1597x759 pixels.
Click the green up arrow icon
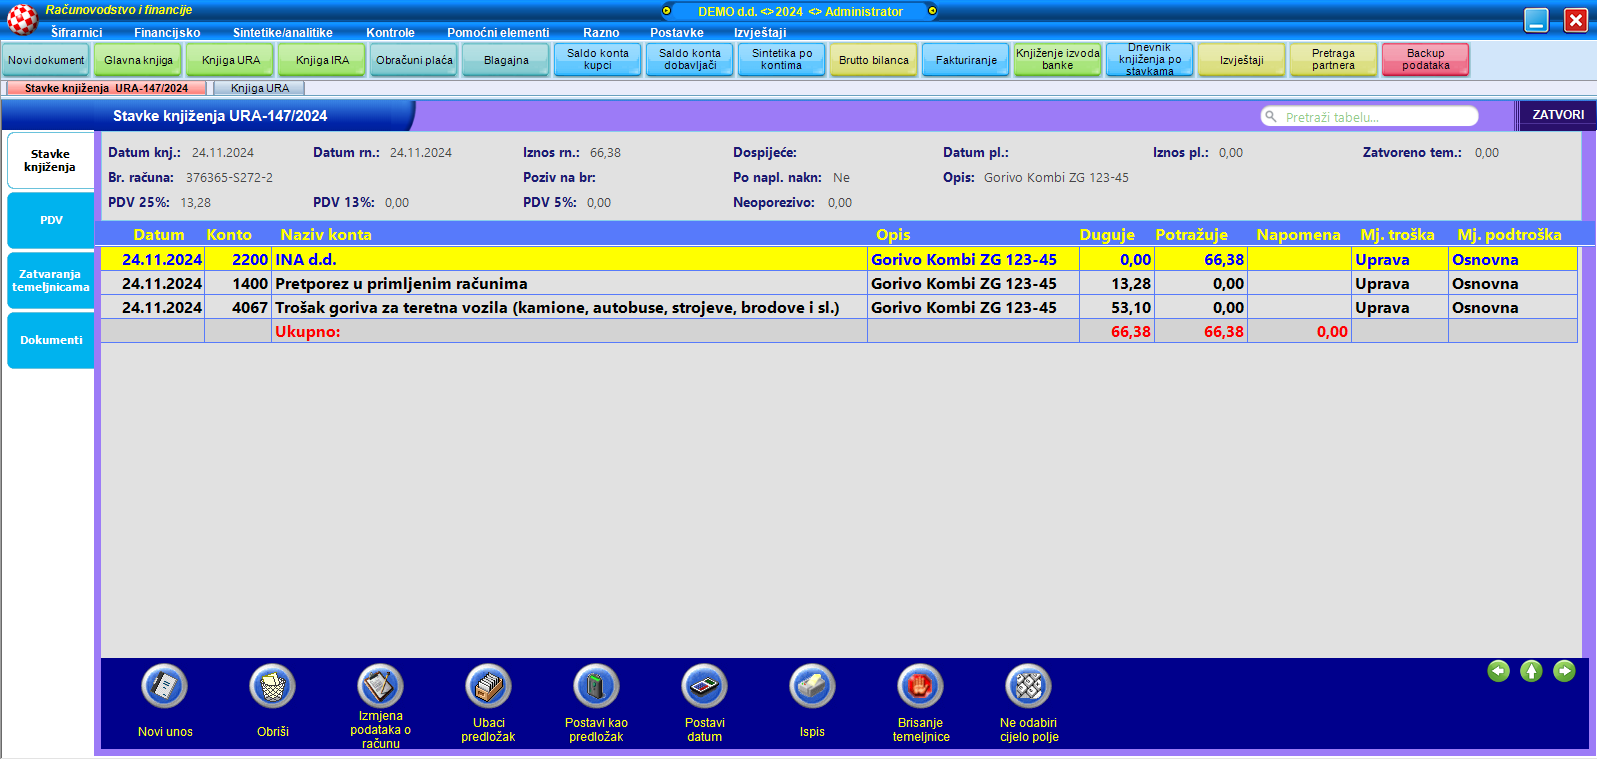click(x=1531, y=671)
